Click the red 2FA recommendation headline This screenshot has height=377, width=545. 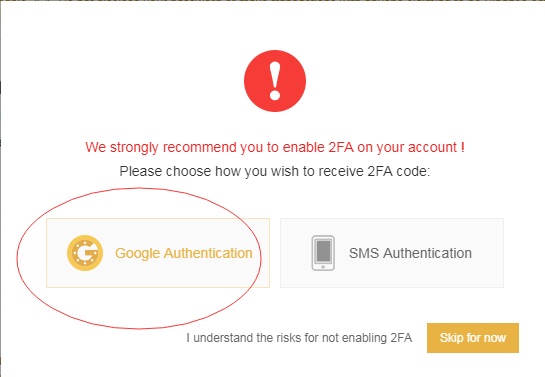[275, 147]
